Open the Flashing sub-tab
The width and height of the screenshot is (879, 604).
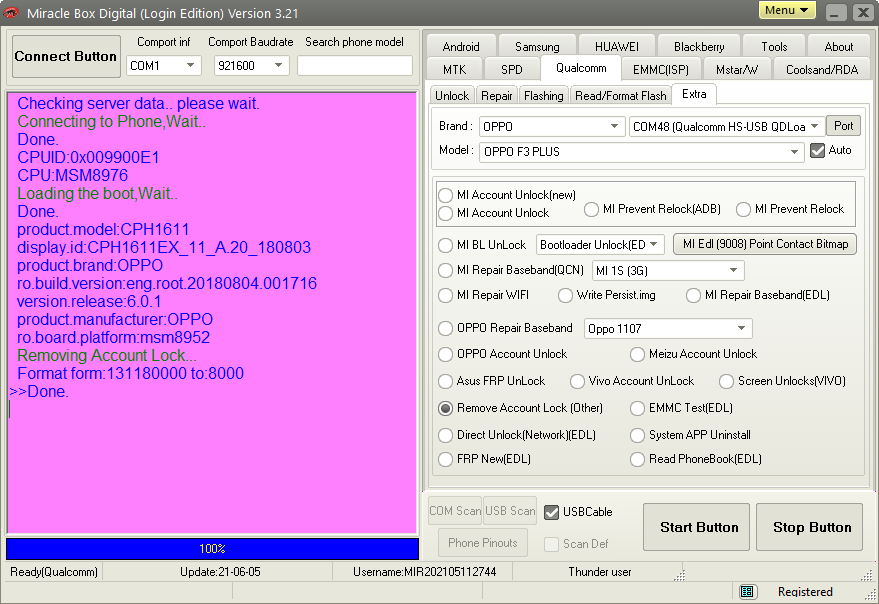coord(544,96)
